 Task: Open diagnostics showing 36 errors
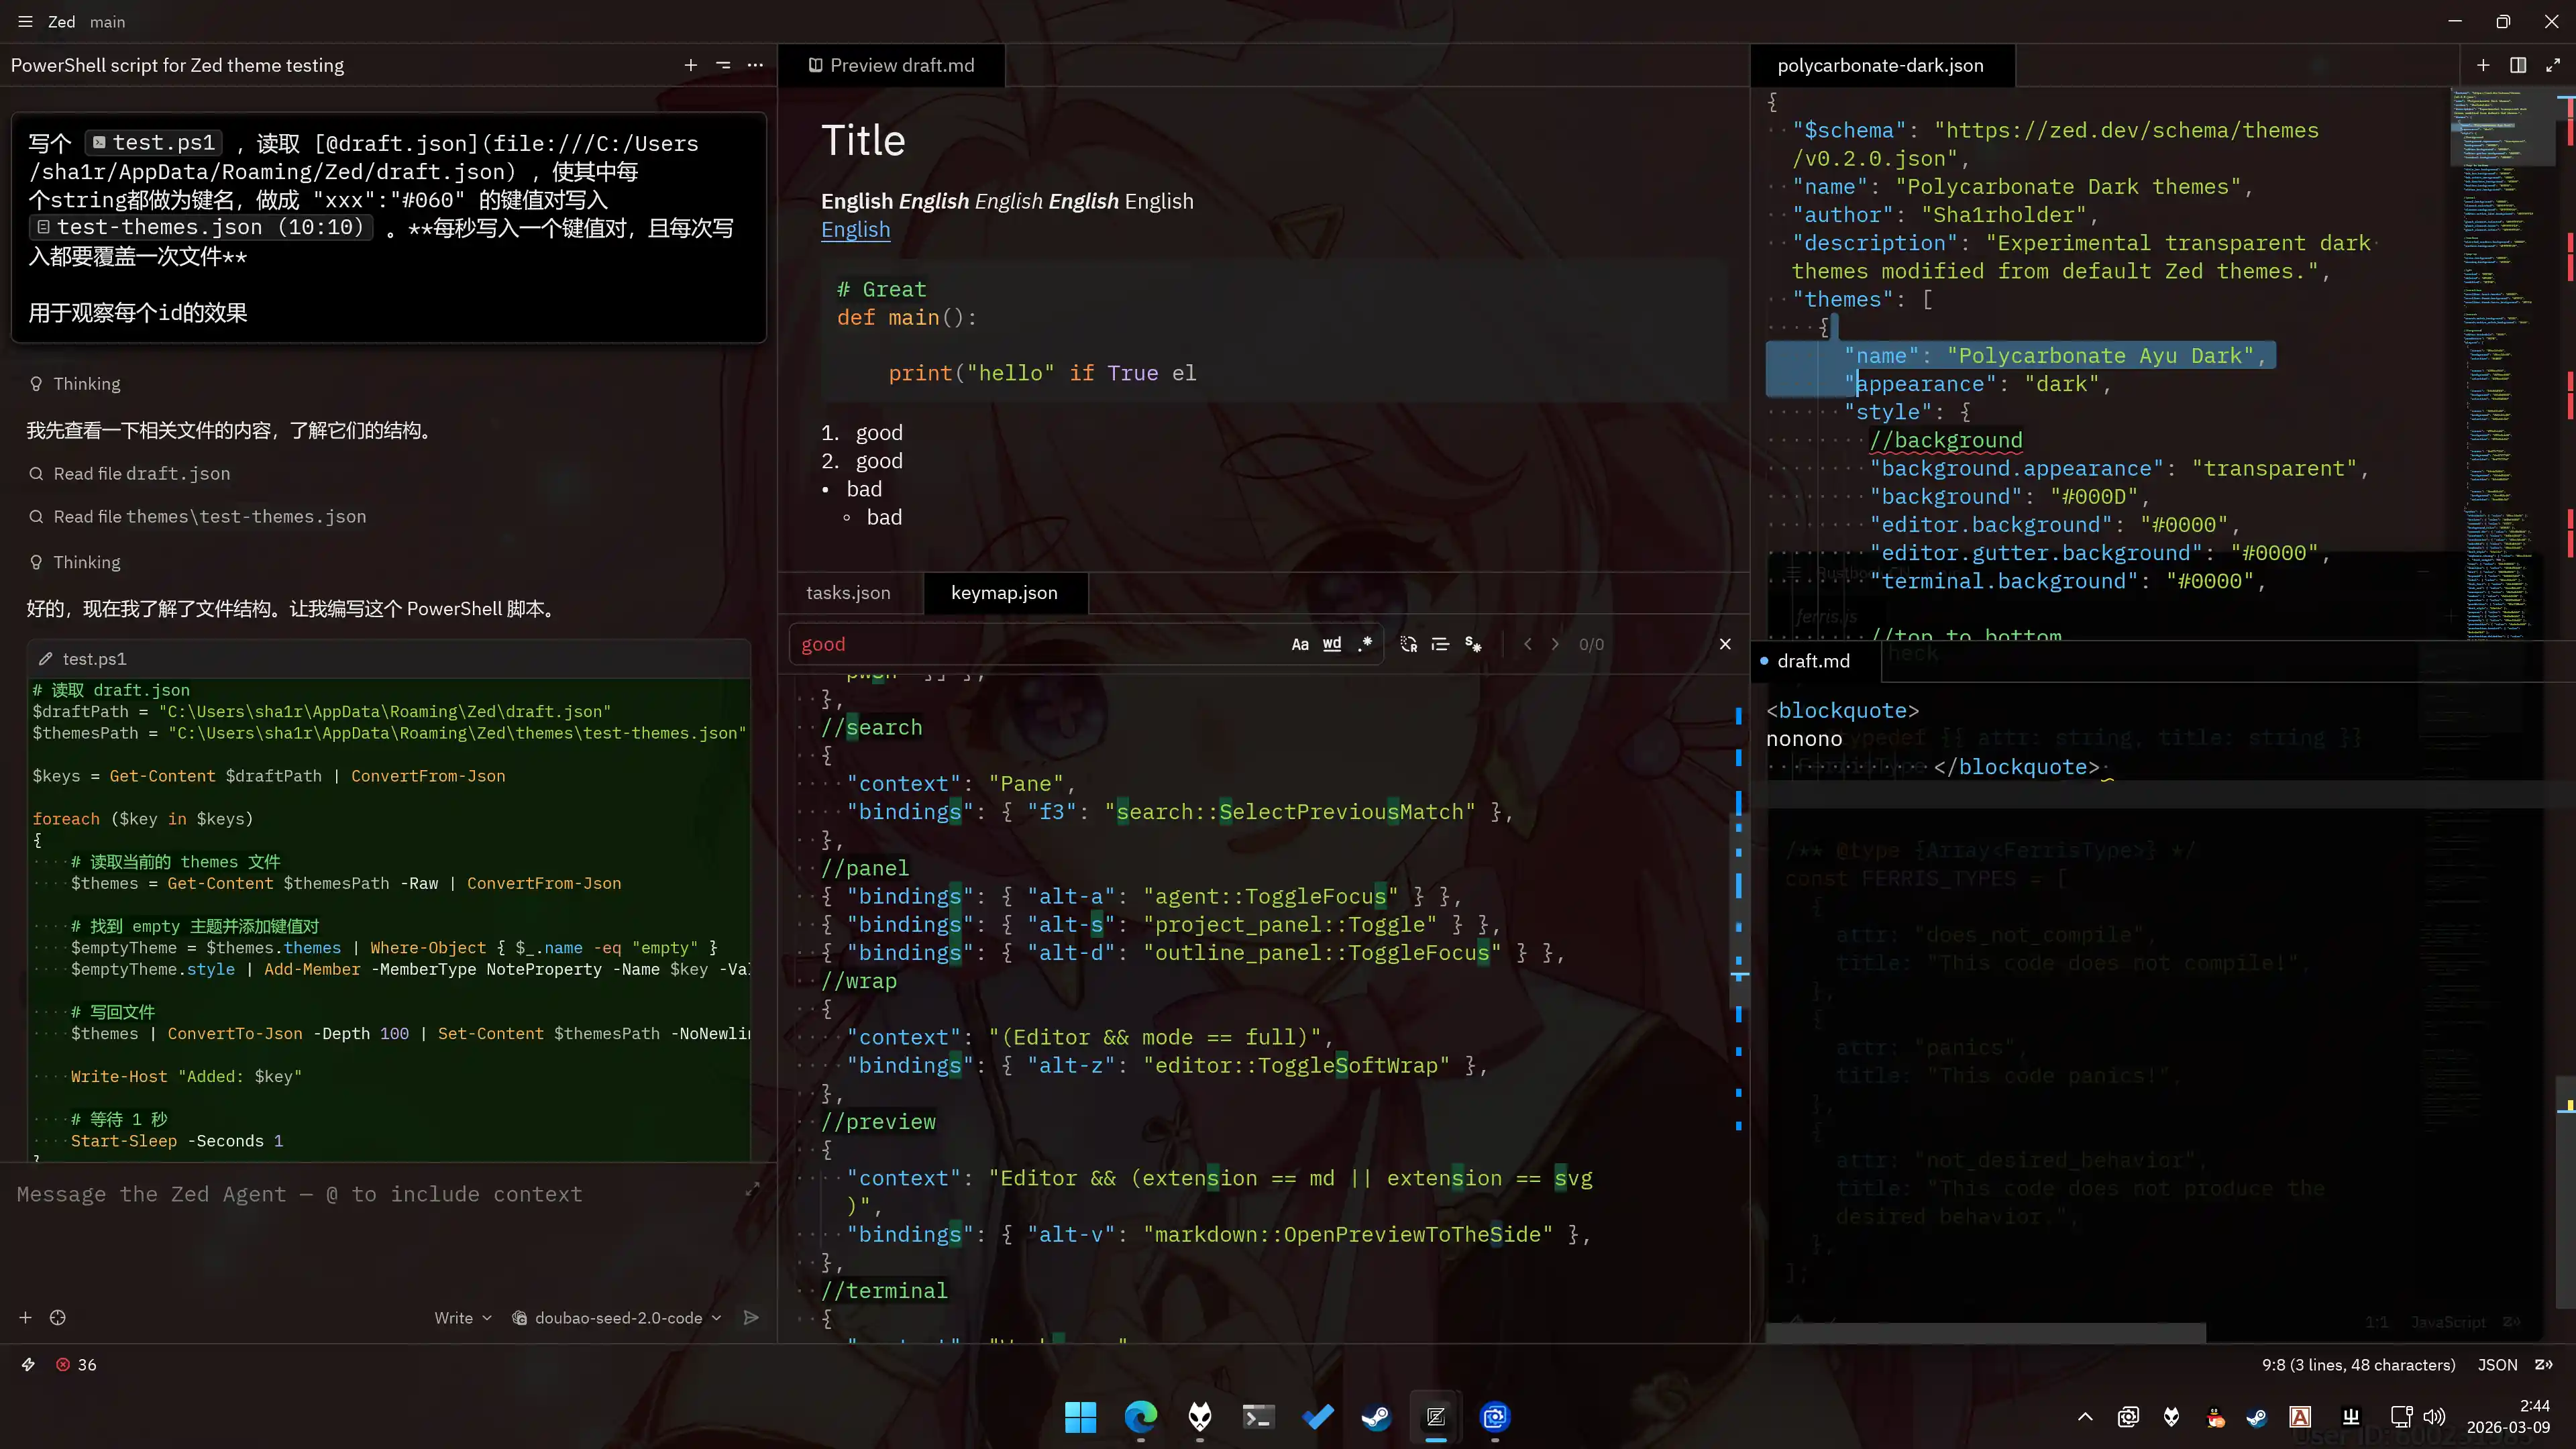click(x=76, y=1365)
